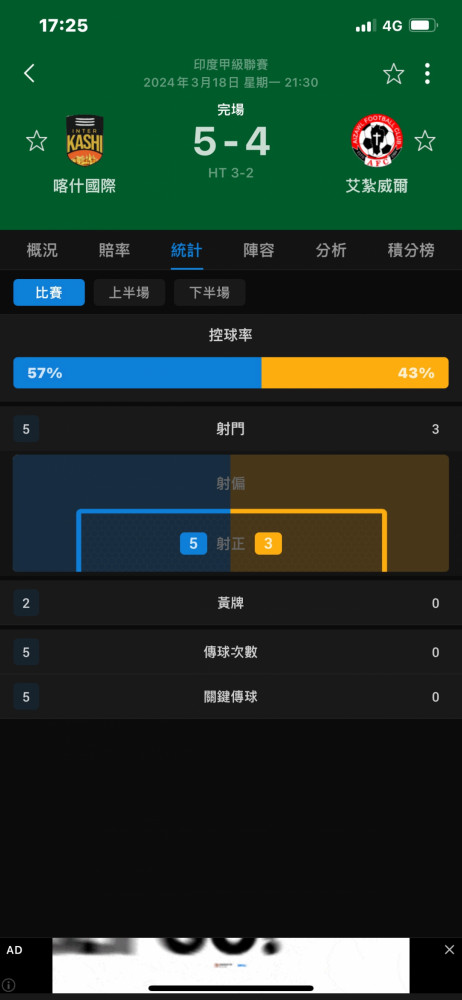
Task: Open the Aizawl Football Club logo
Action: click(x=376, y=141)
